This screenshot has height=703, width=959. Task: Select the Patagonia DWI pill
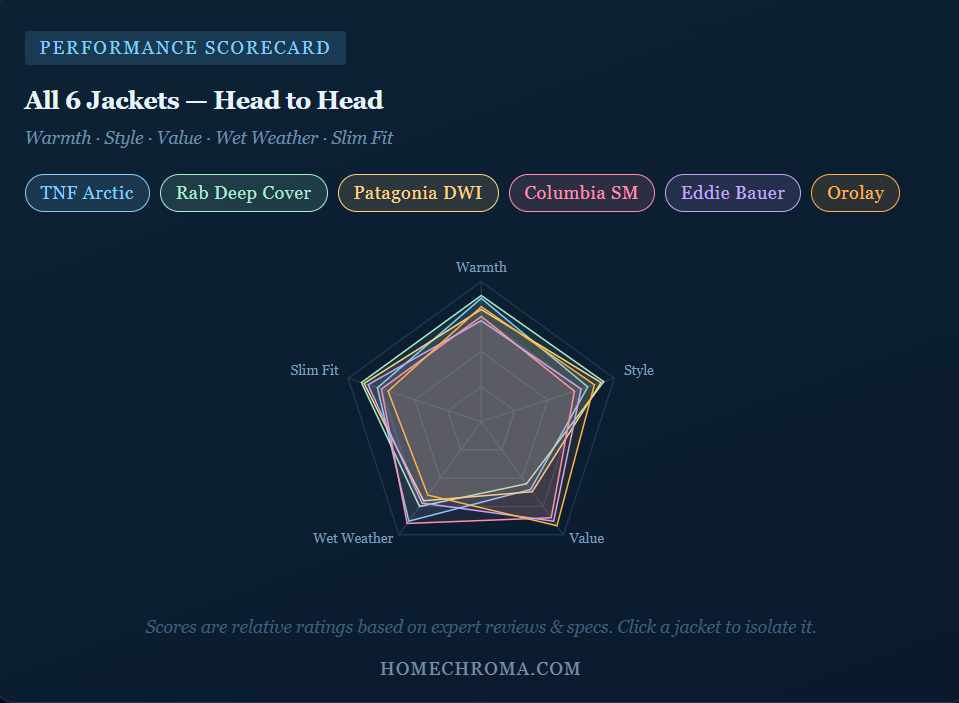coord(418,193)
